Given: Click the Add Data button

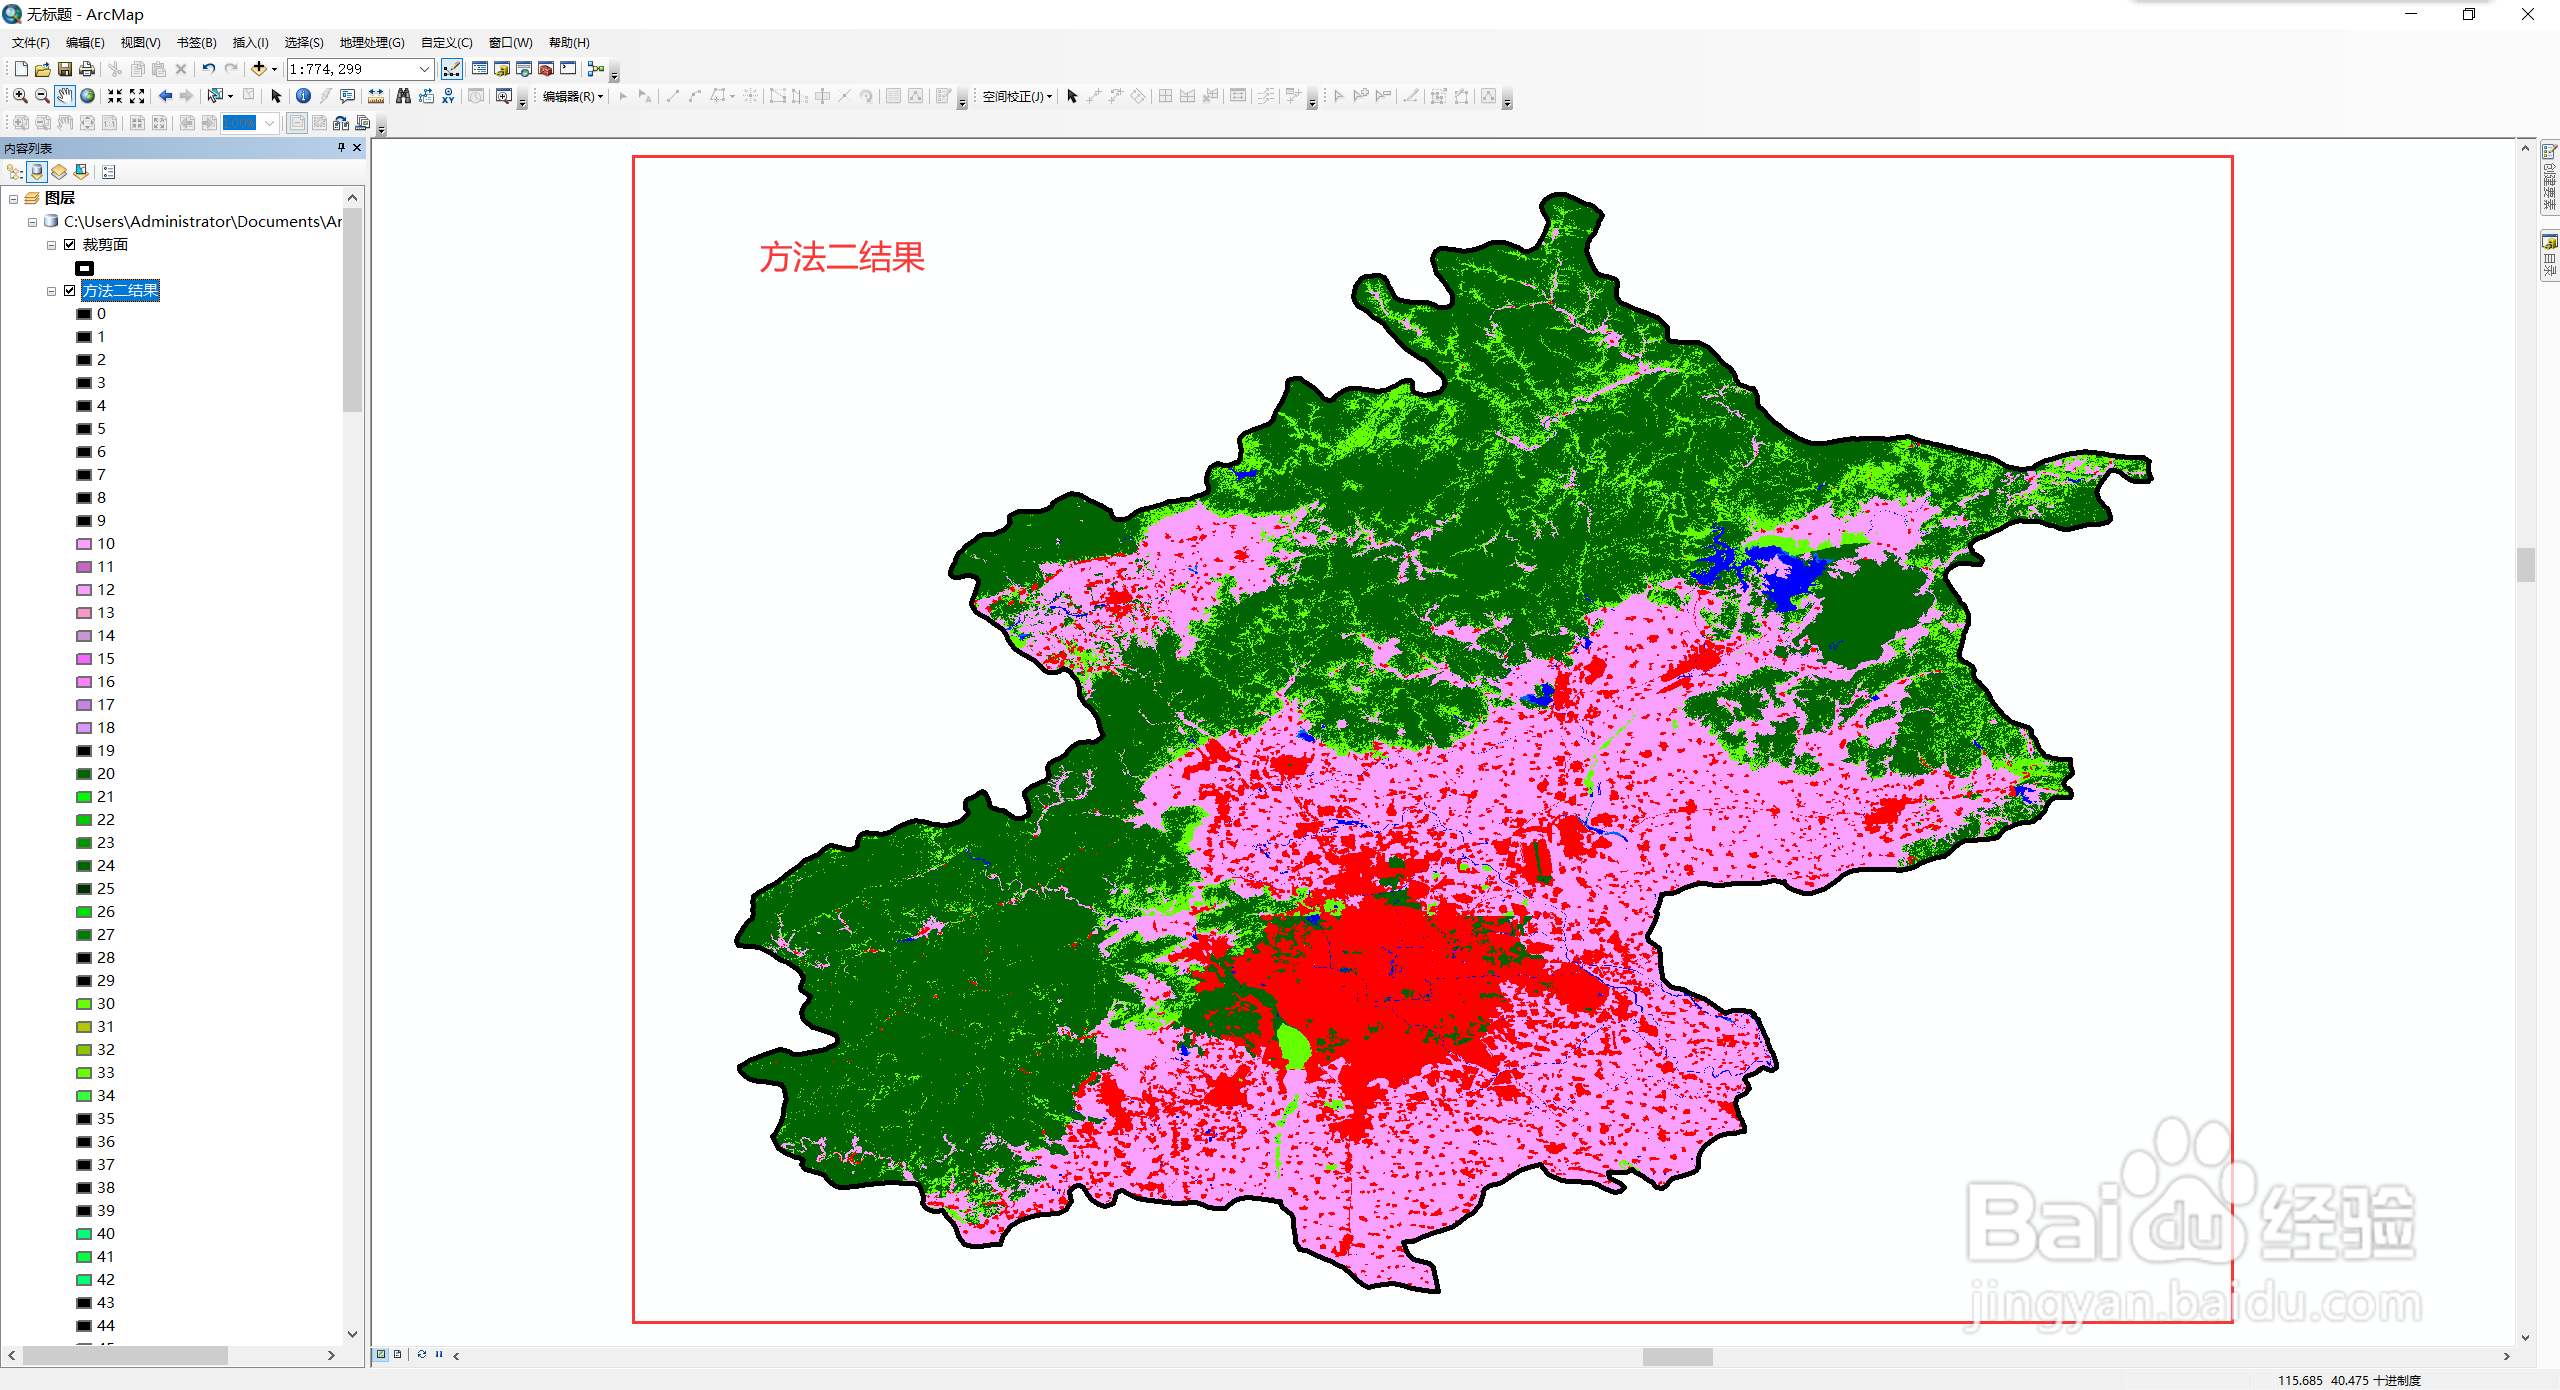Looking at the screenshot, I should coord(259,69).
